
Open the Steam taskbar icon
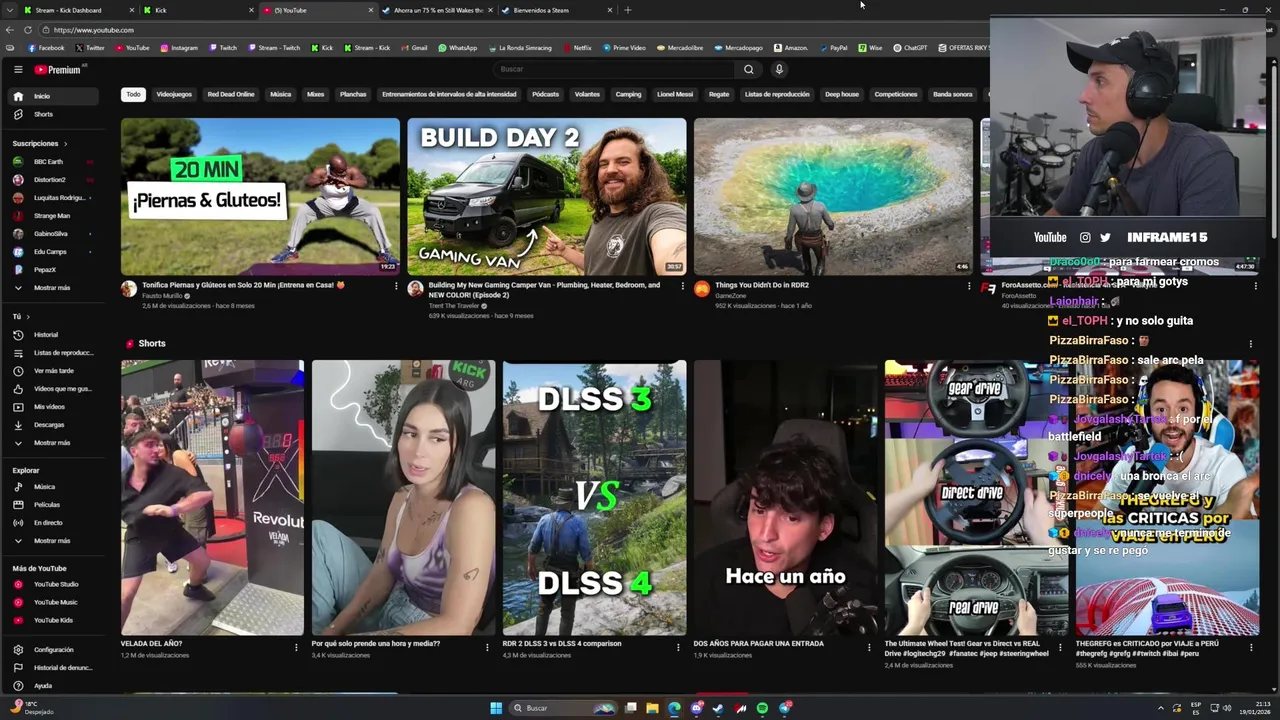[x=718, y=708]
